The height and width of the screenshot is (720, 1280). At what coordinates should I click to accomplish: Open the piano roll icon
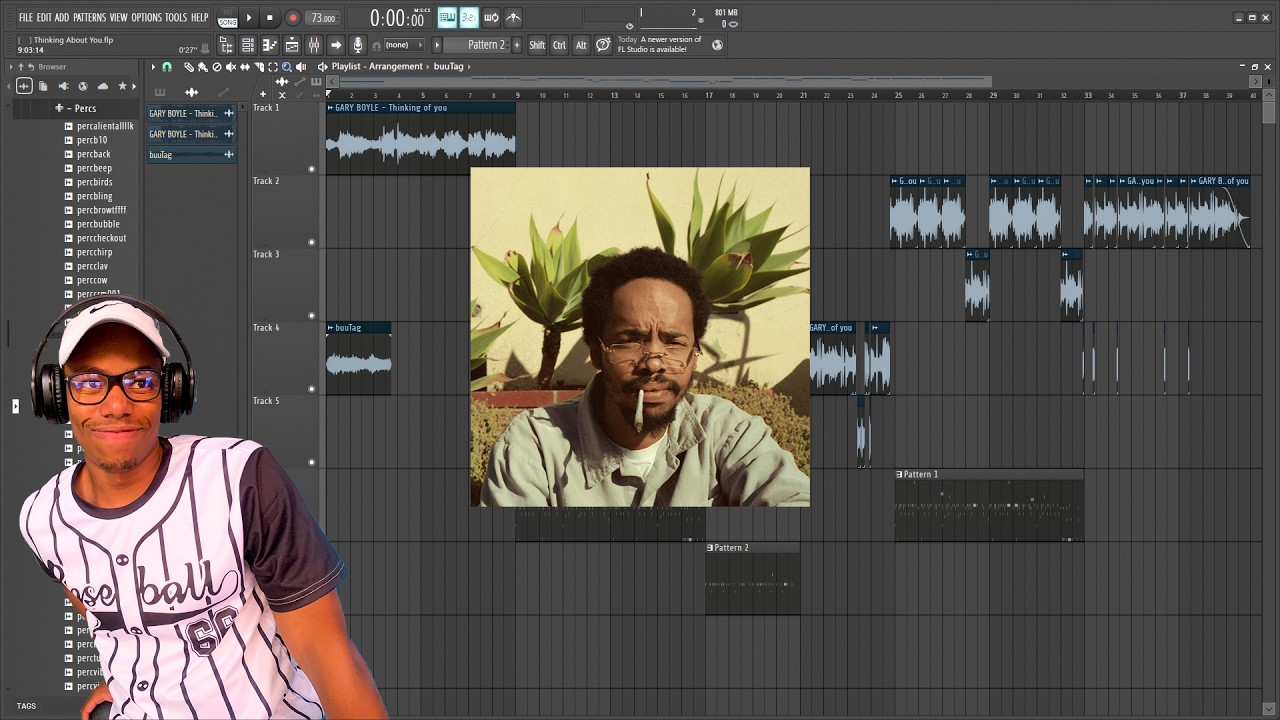point(270,45)
